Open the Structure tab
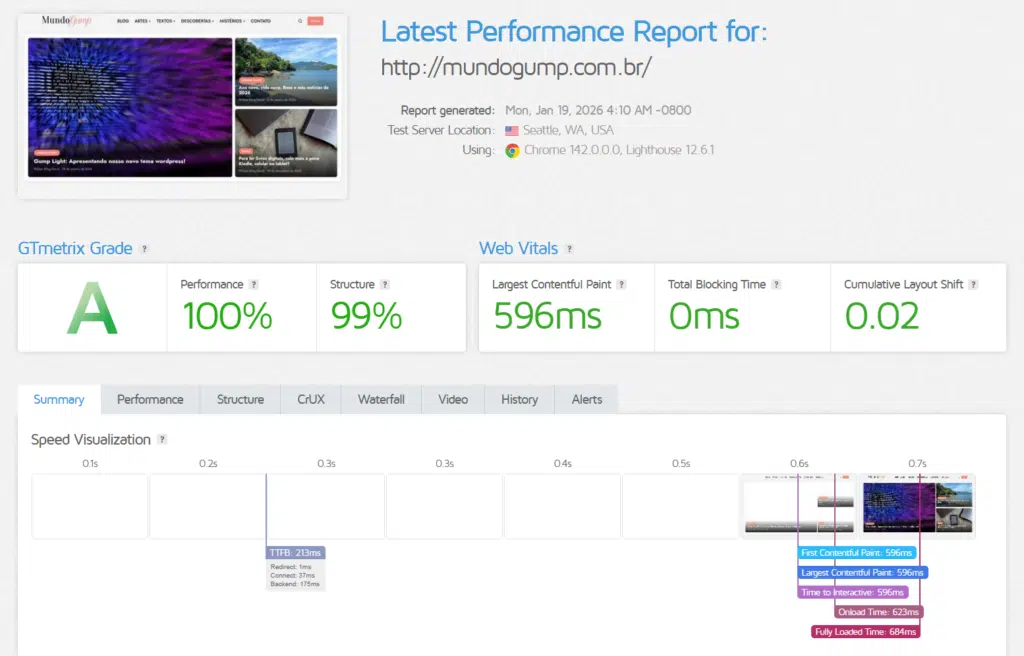 240,399
